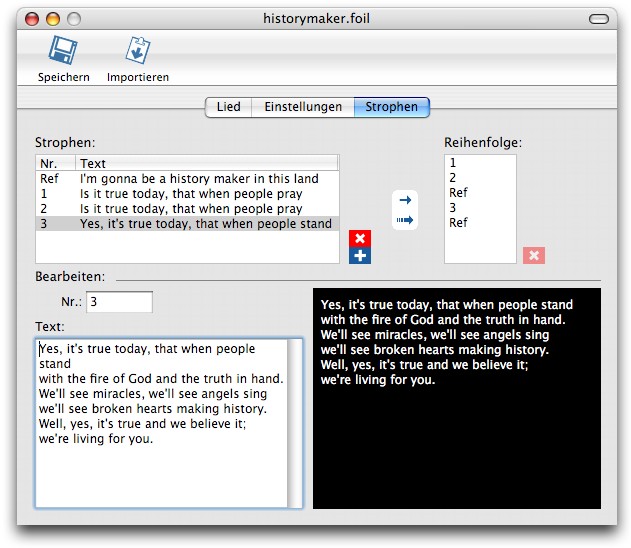
Task: Click the Importieren toolbar icon
Action: (x=137, y=51)
